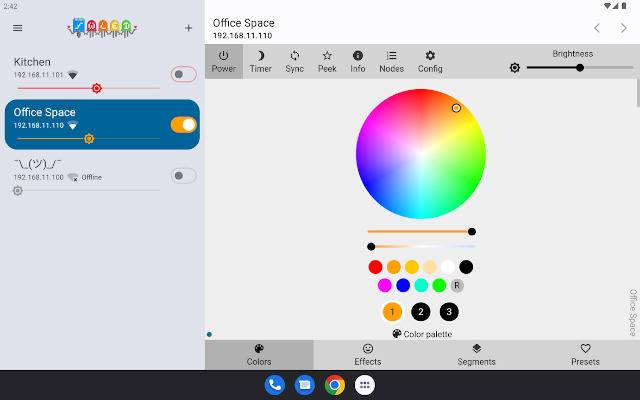Switch to the Segments tab

(x=476, y=355)
